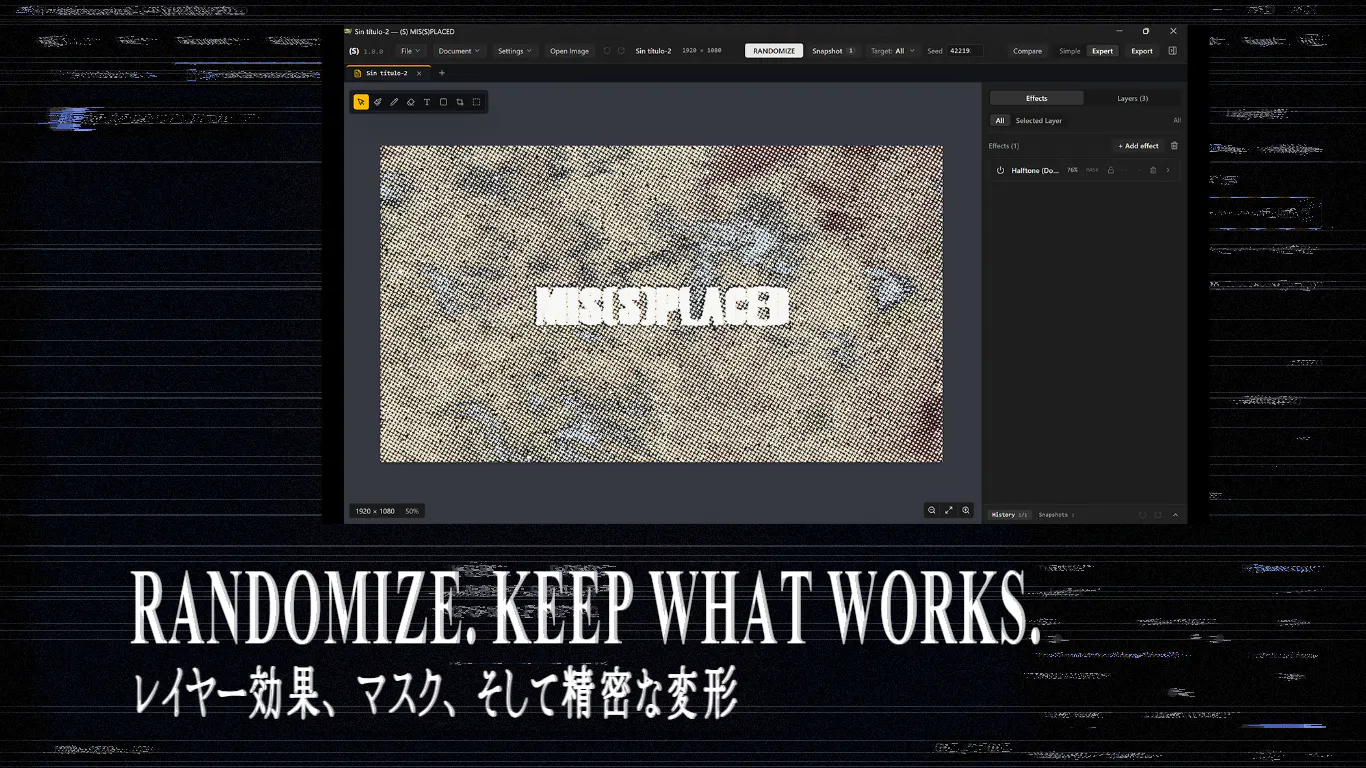This screenshot has height=768, width=1366.
Task: Zoom in on the canvas
Action: [x=966, y=510]
